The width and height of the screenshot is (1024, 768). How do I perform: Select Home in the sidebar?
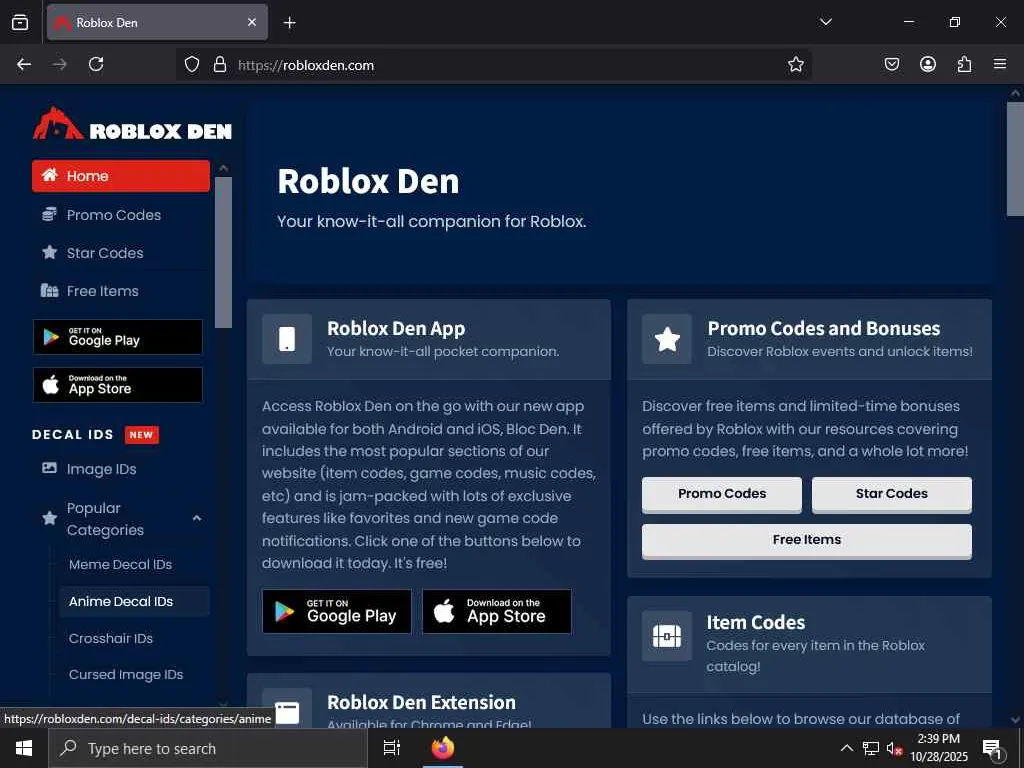click(x=121, y=176)
